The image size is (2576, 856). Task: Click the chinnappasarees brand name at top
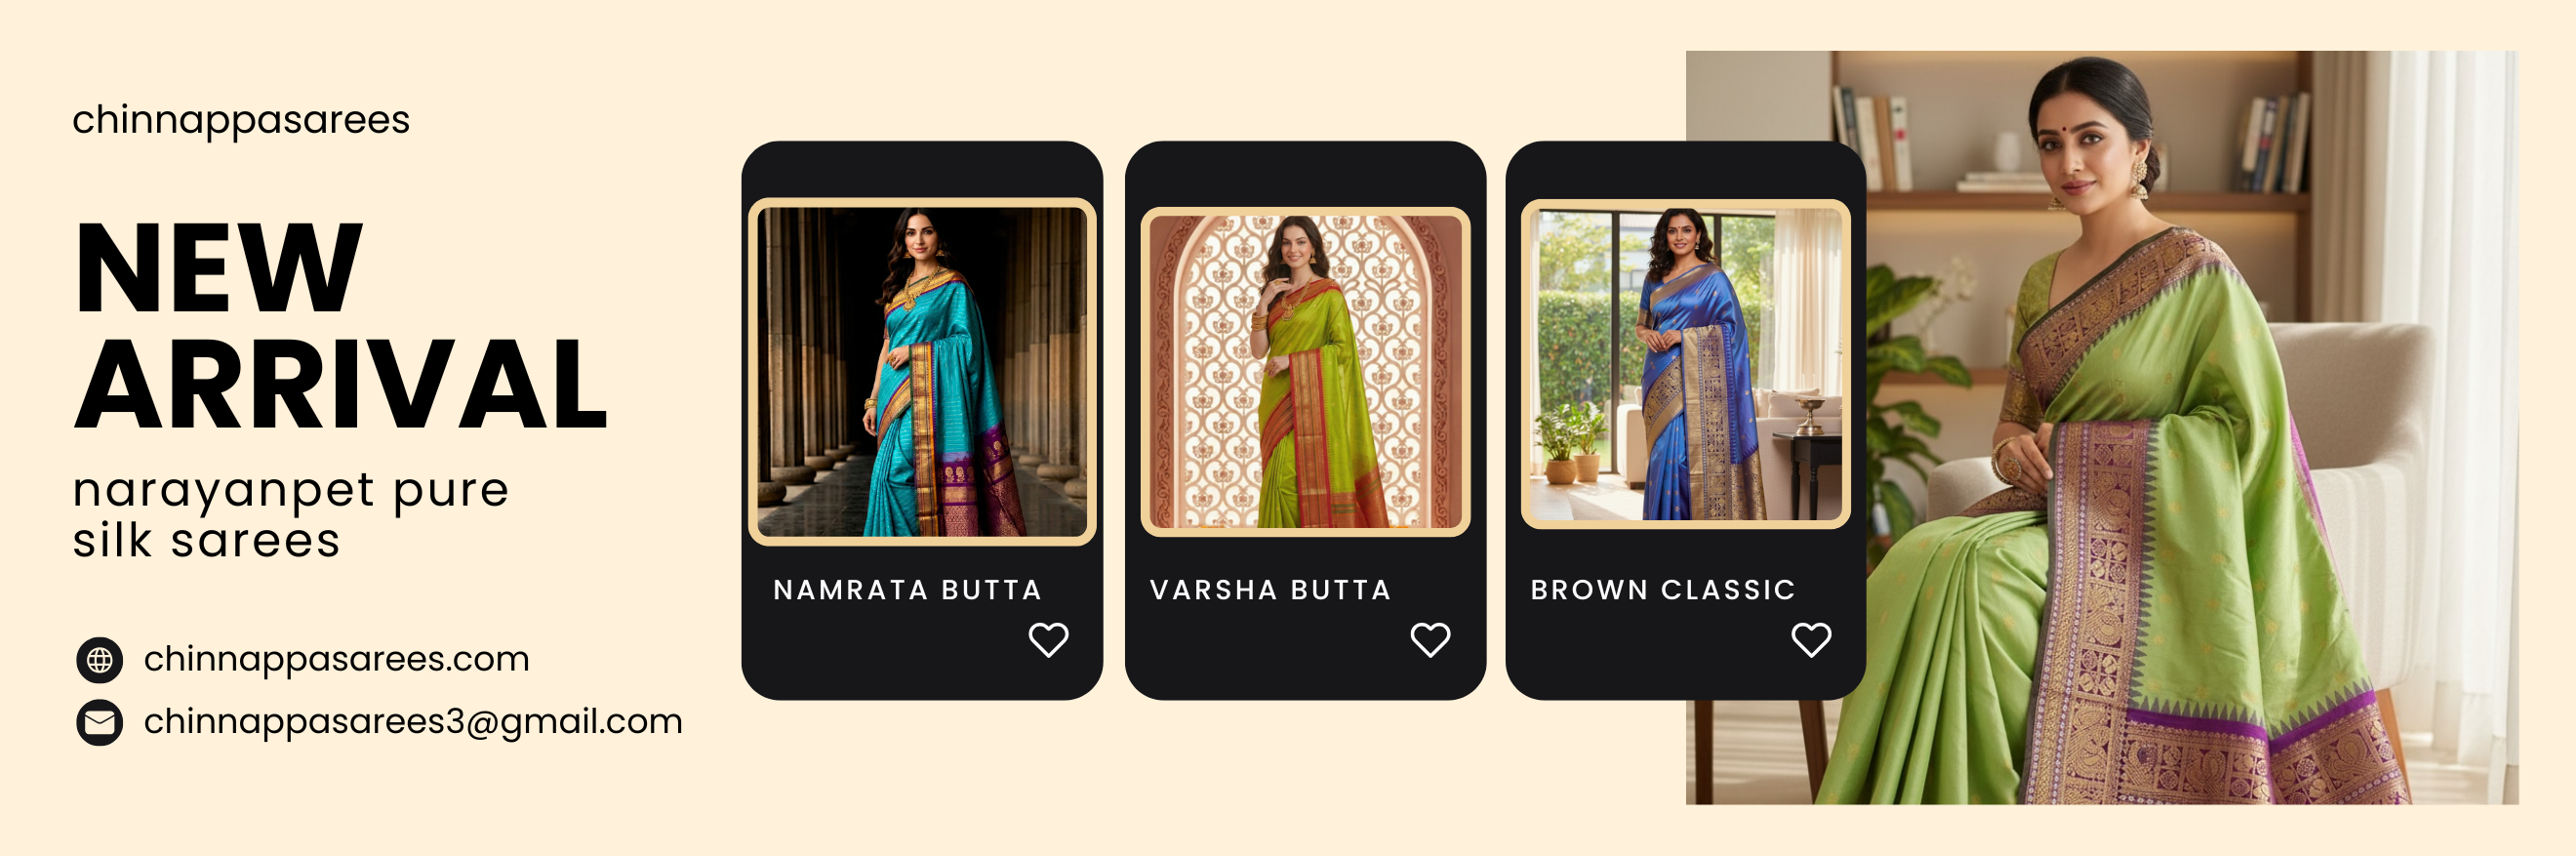pos(241,120)
